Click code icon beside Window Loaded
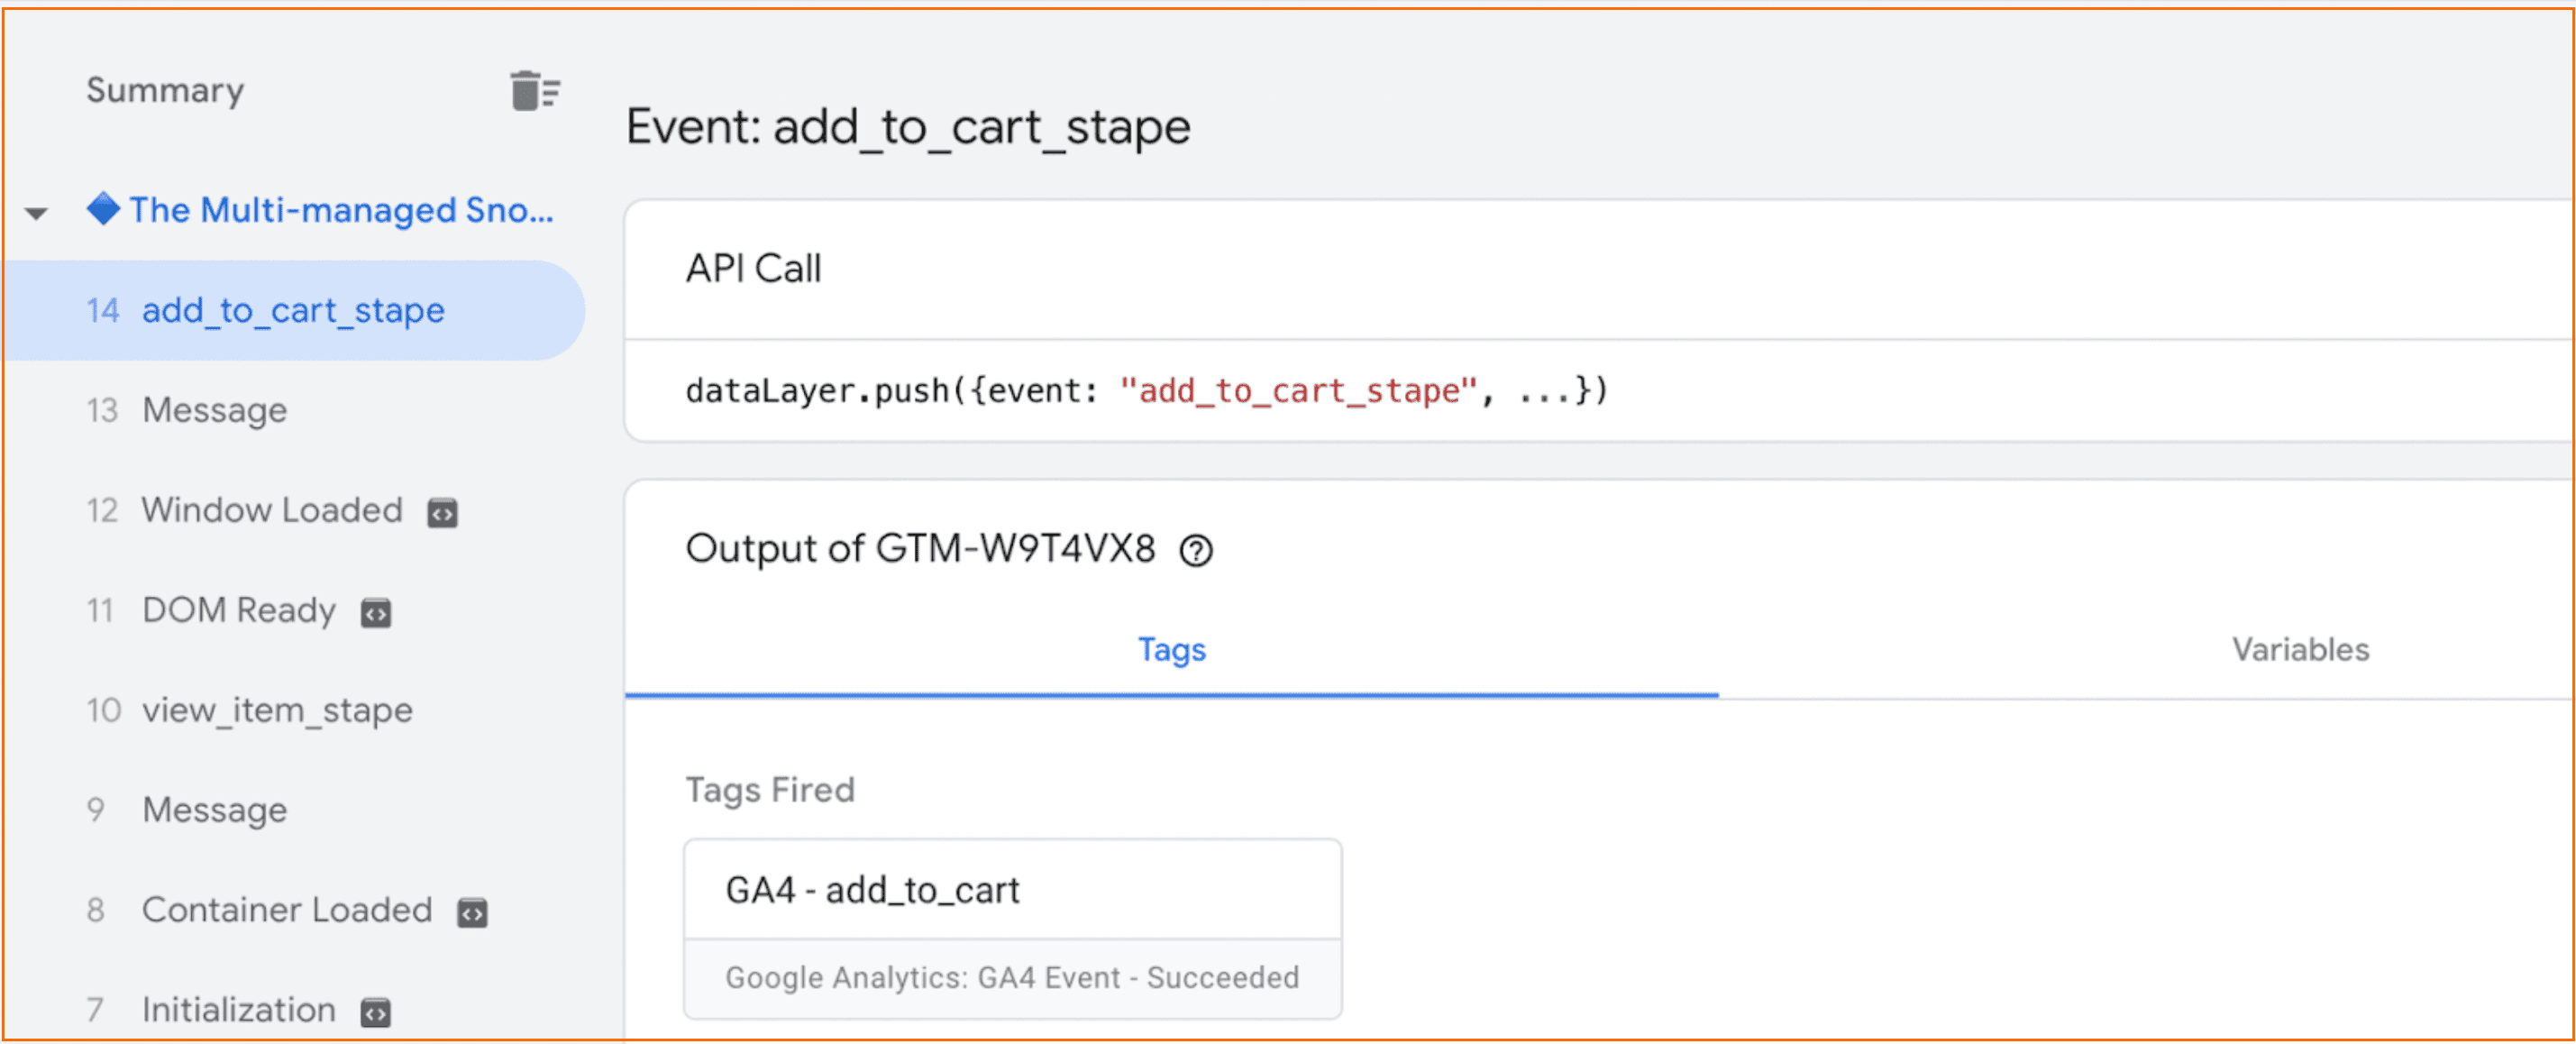2576x1044 pixels. point(442,513)
